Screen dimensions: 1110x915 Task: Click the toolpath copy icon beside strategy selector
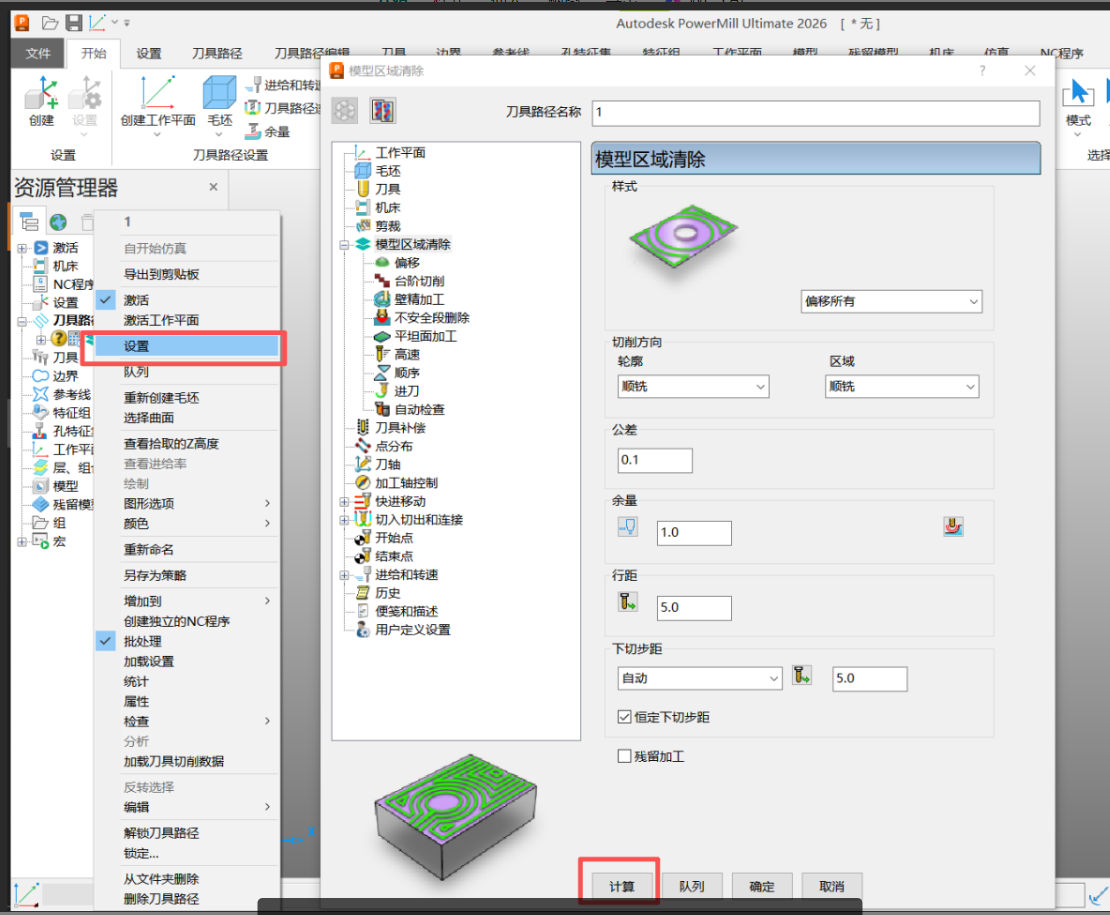(383, 110)
